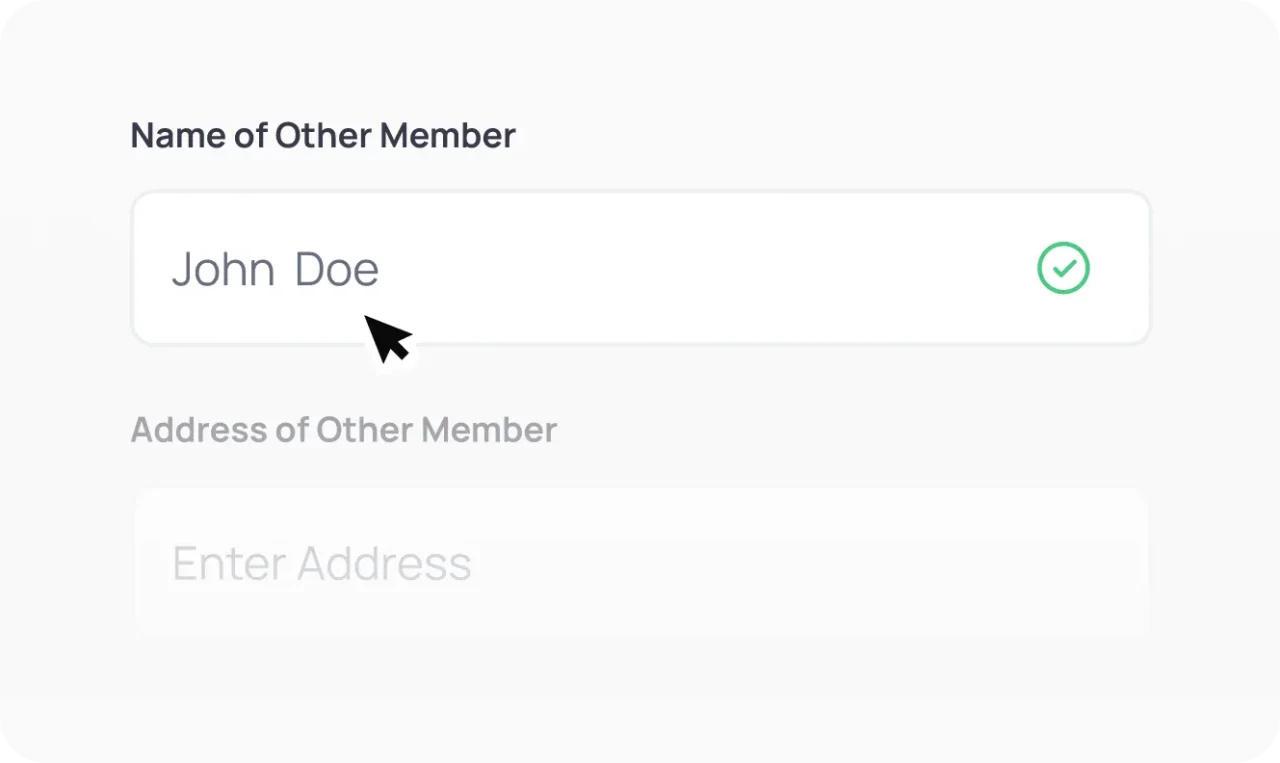The image size is (1280, 763).
Task: Click the word Doe in the name field
Action: 336,268
